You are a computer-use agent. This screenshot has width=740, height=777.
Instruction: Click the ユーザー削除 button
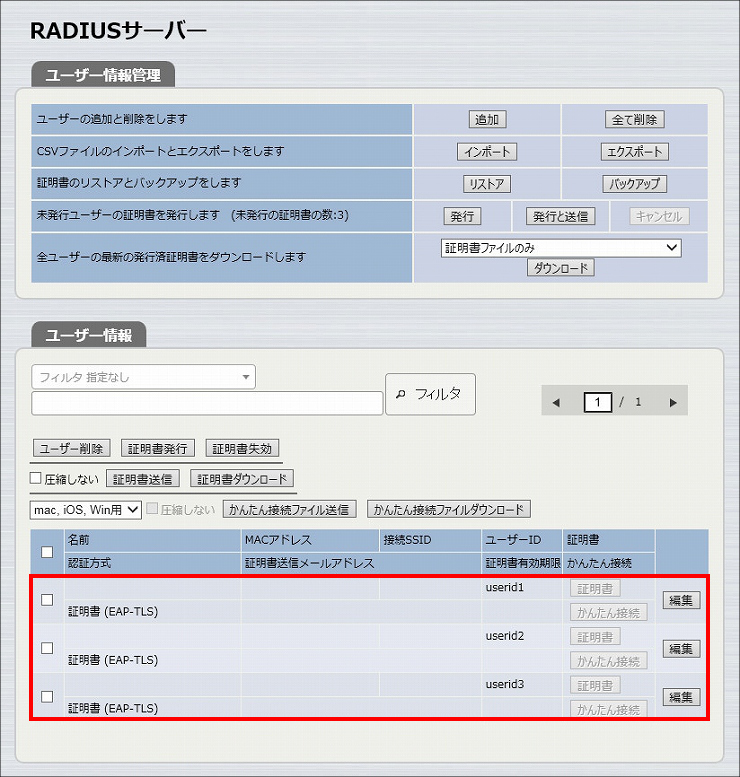[71, 448]
